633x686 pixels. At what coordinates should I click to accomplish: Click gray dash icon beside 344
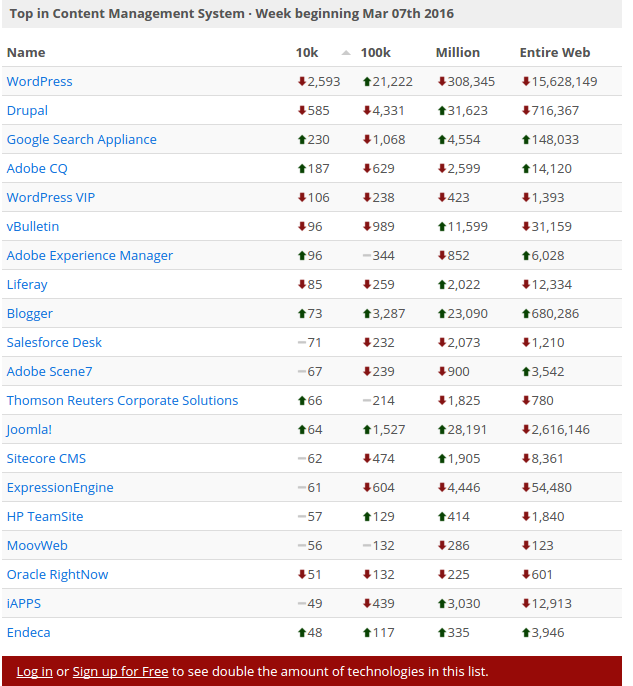tap(367, 256)
